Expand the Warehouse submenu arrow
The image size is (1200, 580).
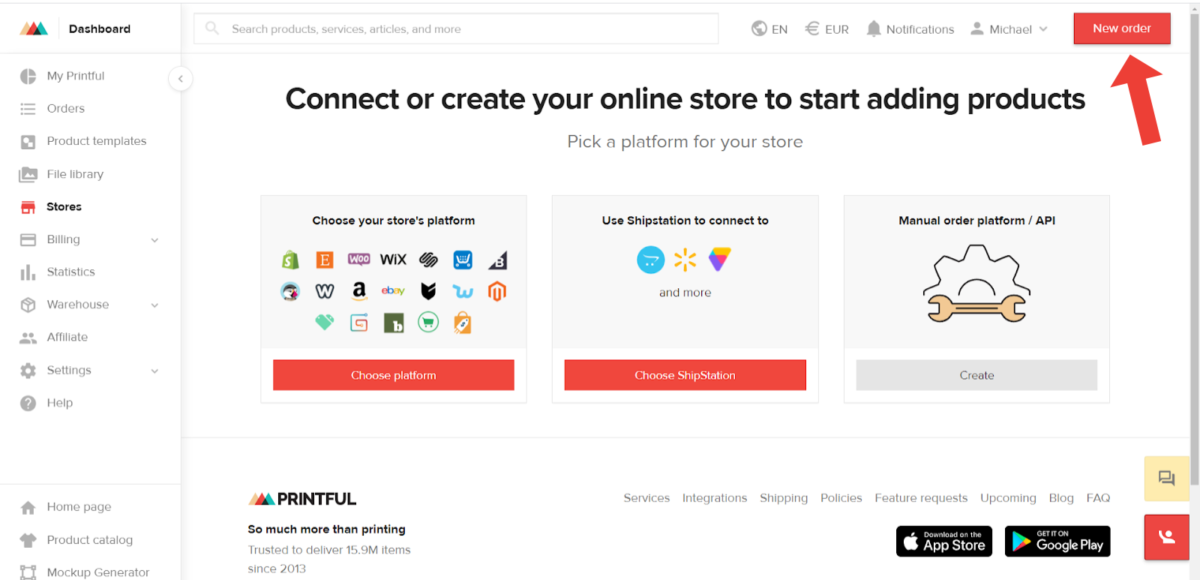[x=155, y=305]
